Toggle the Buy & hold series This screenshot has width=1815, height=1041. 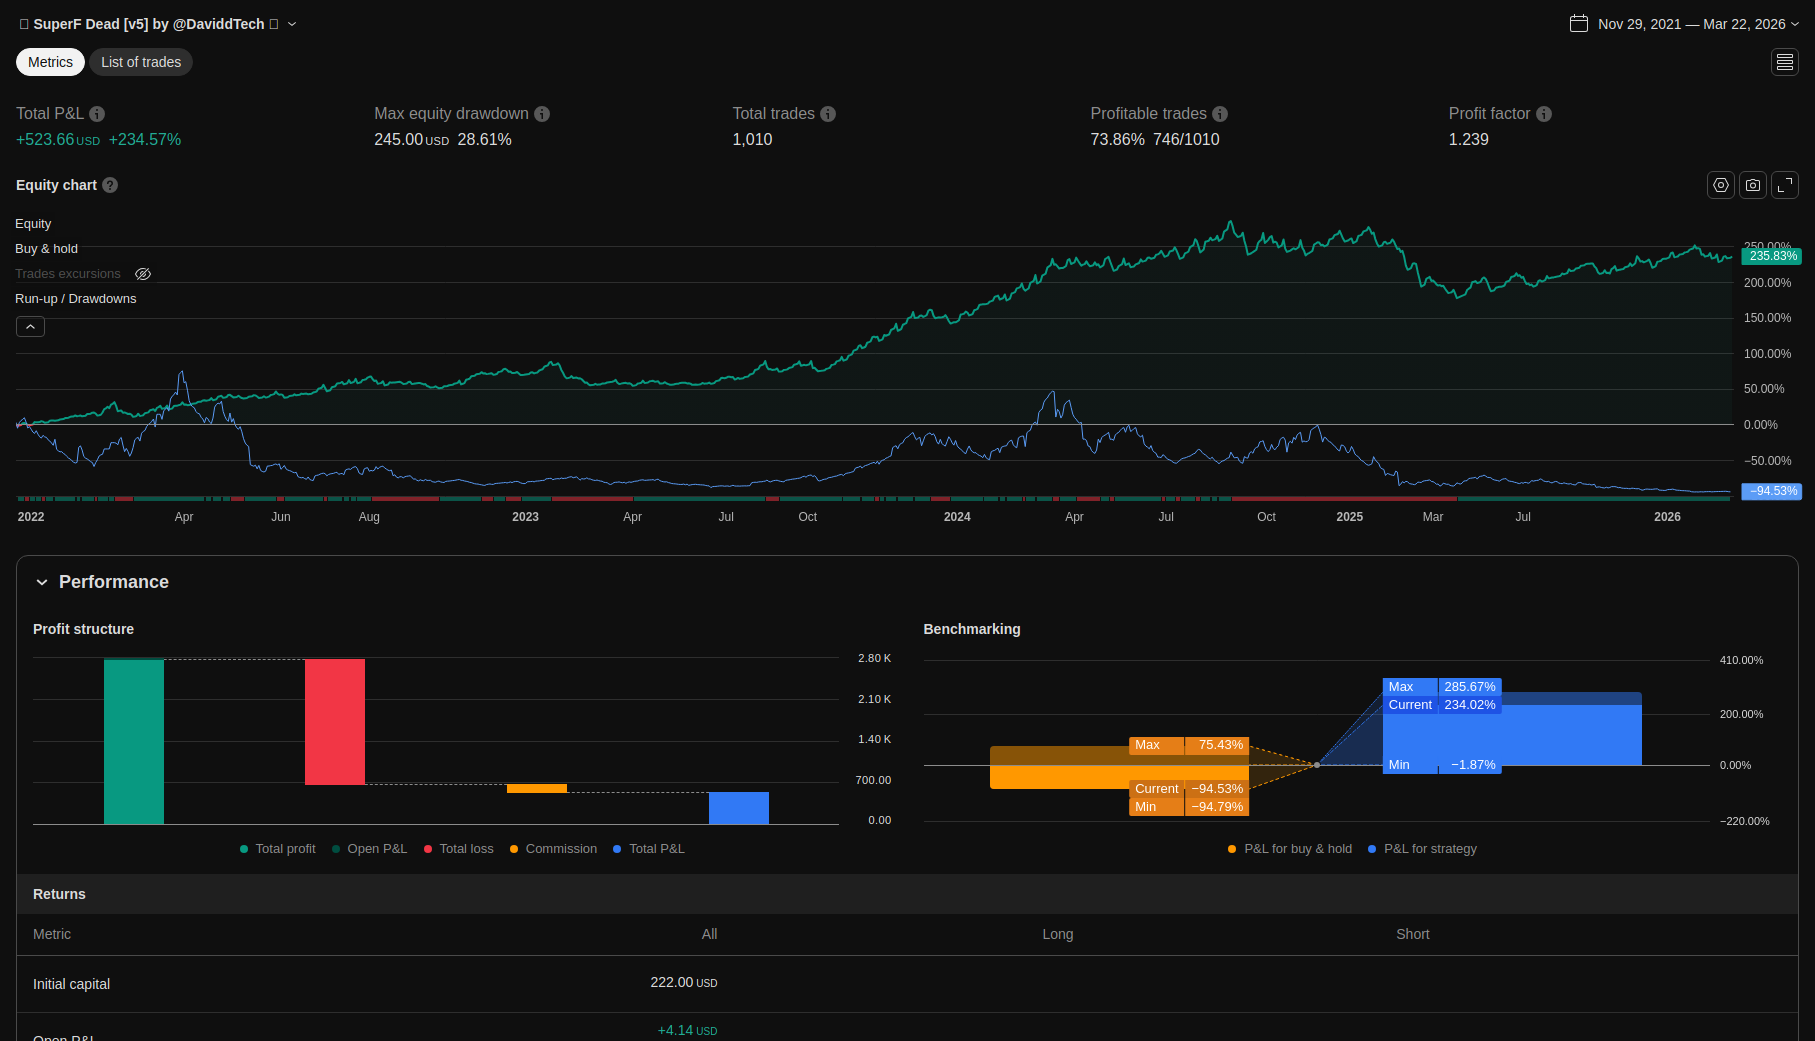46,249
